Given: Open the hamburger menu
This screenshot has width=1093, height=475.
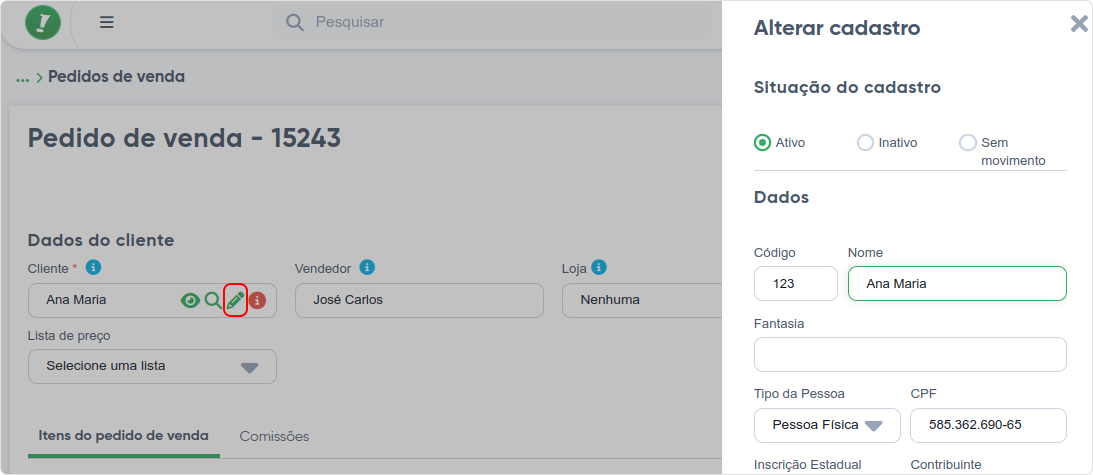Looking at the screenshot, I should point(107,22).
